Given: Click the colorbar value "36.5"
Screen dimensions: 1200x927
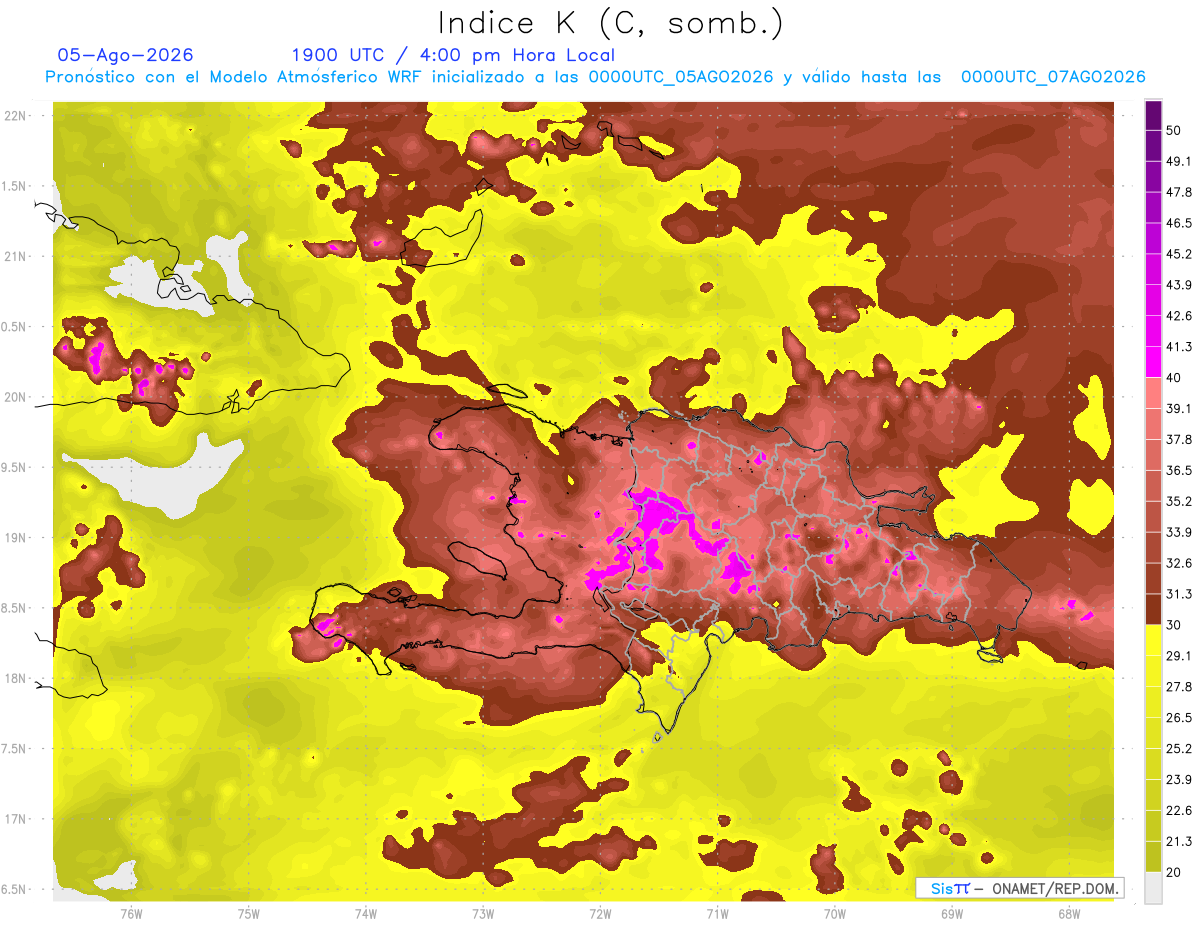Looking at the screenshot, I should coord(1179,470).
